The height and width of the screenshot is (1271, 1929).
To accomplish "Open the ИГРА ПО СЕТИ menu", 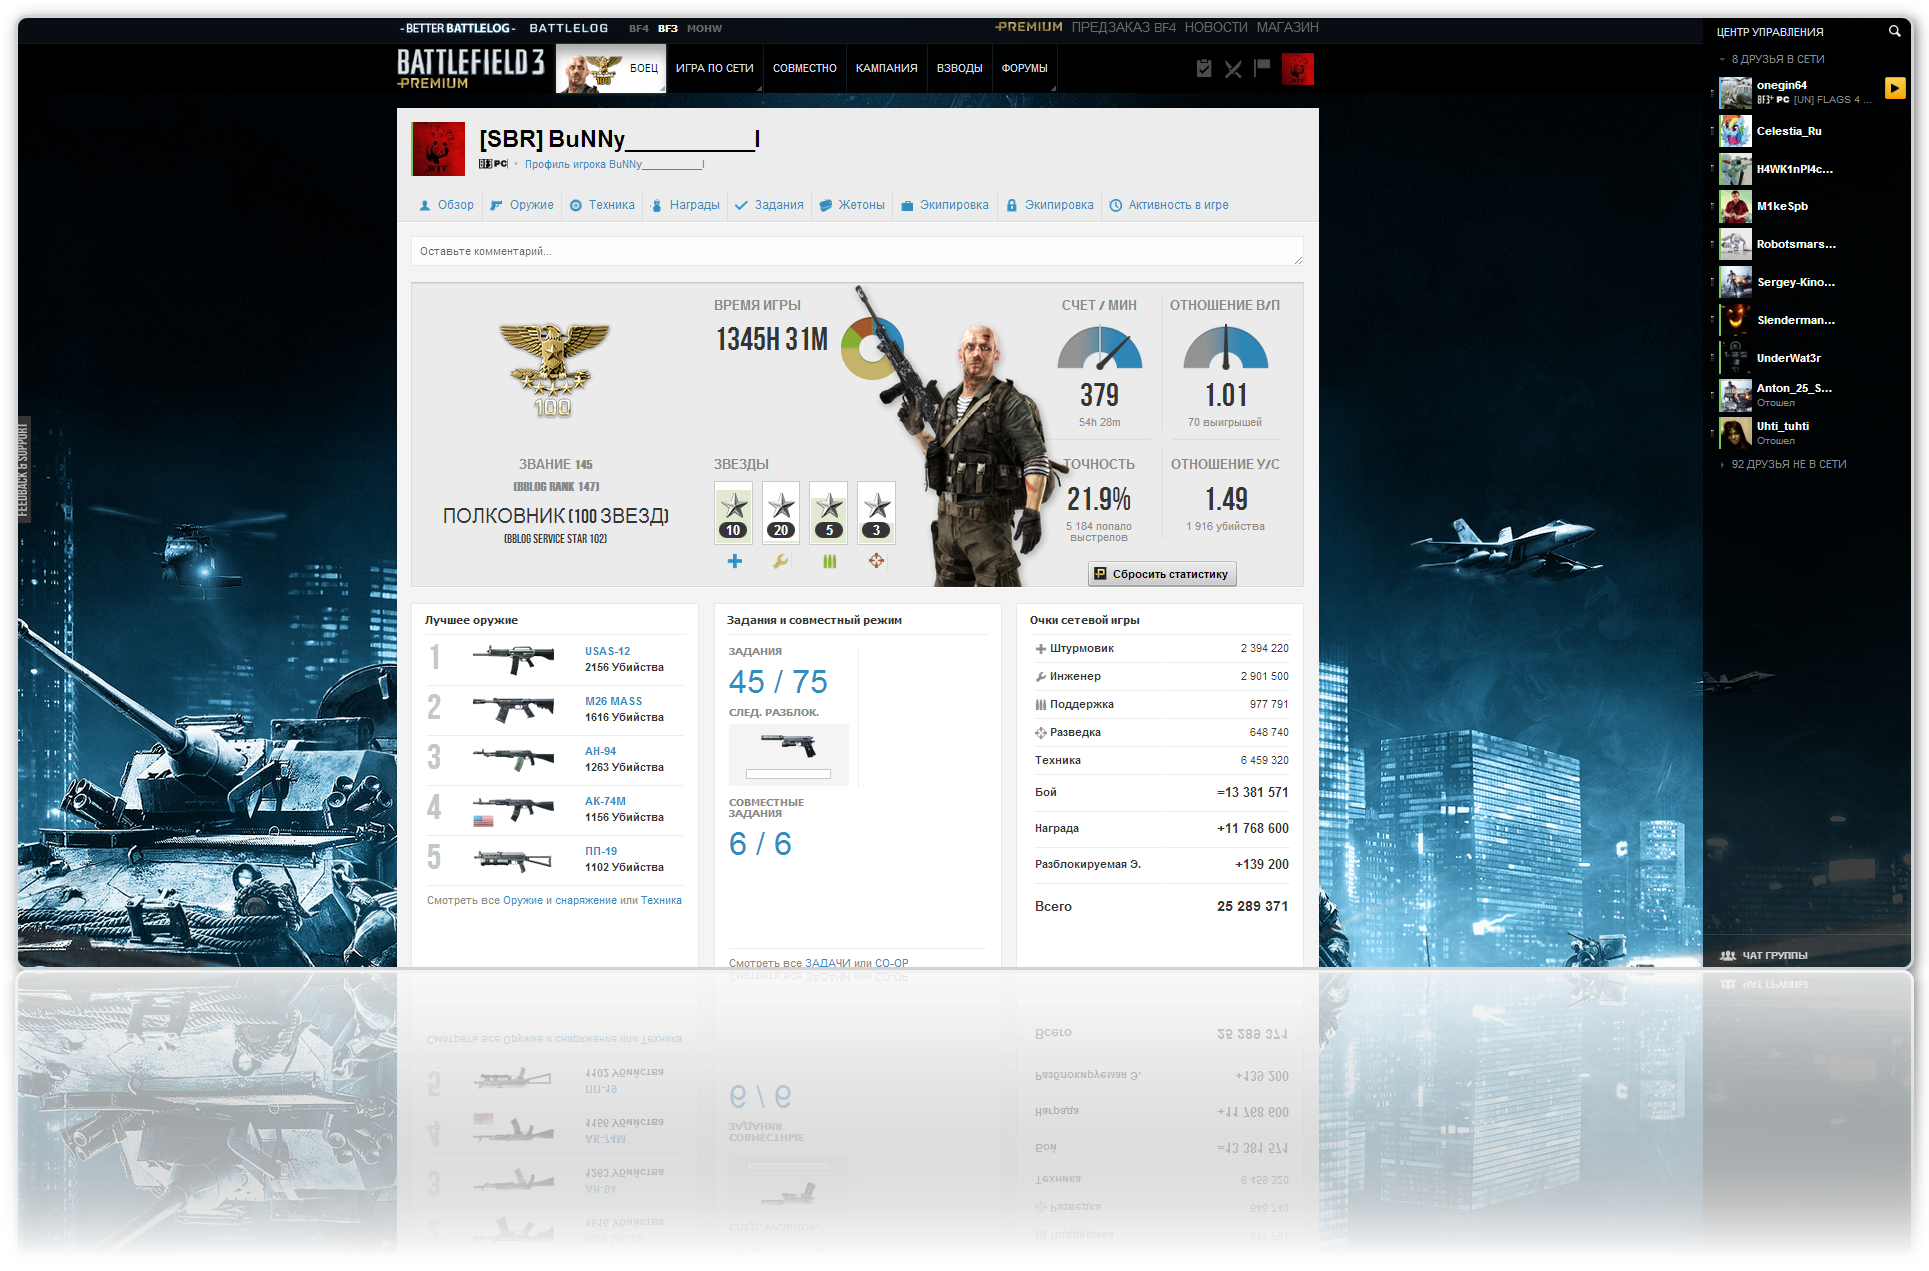I will tap(714, 69).
